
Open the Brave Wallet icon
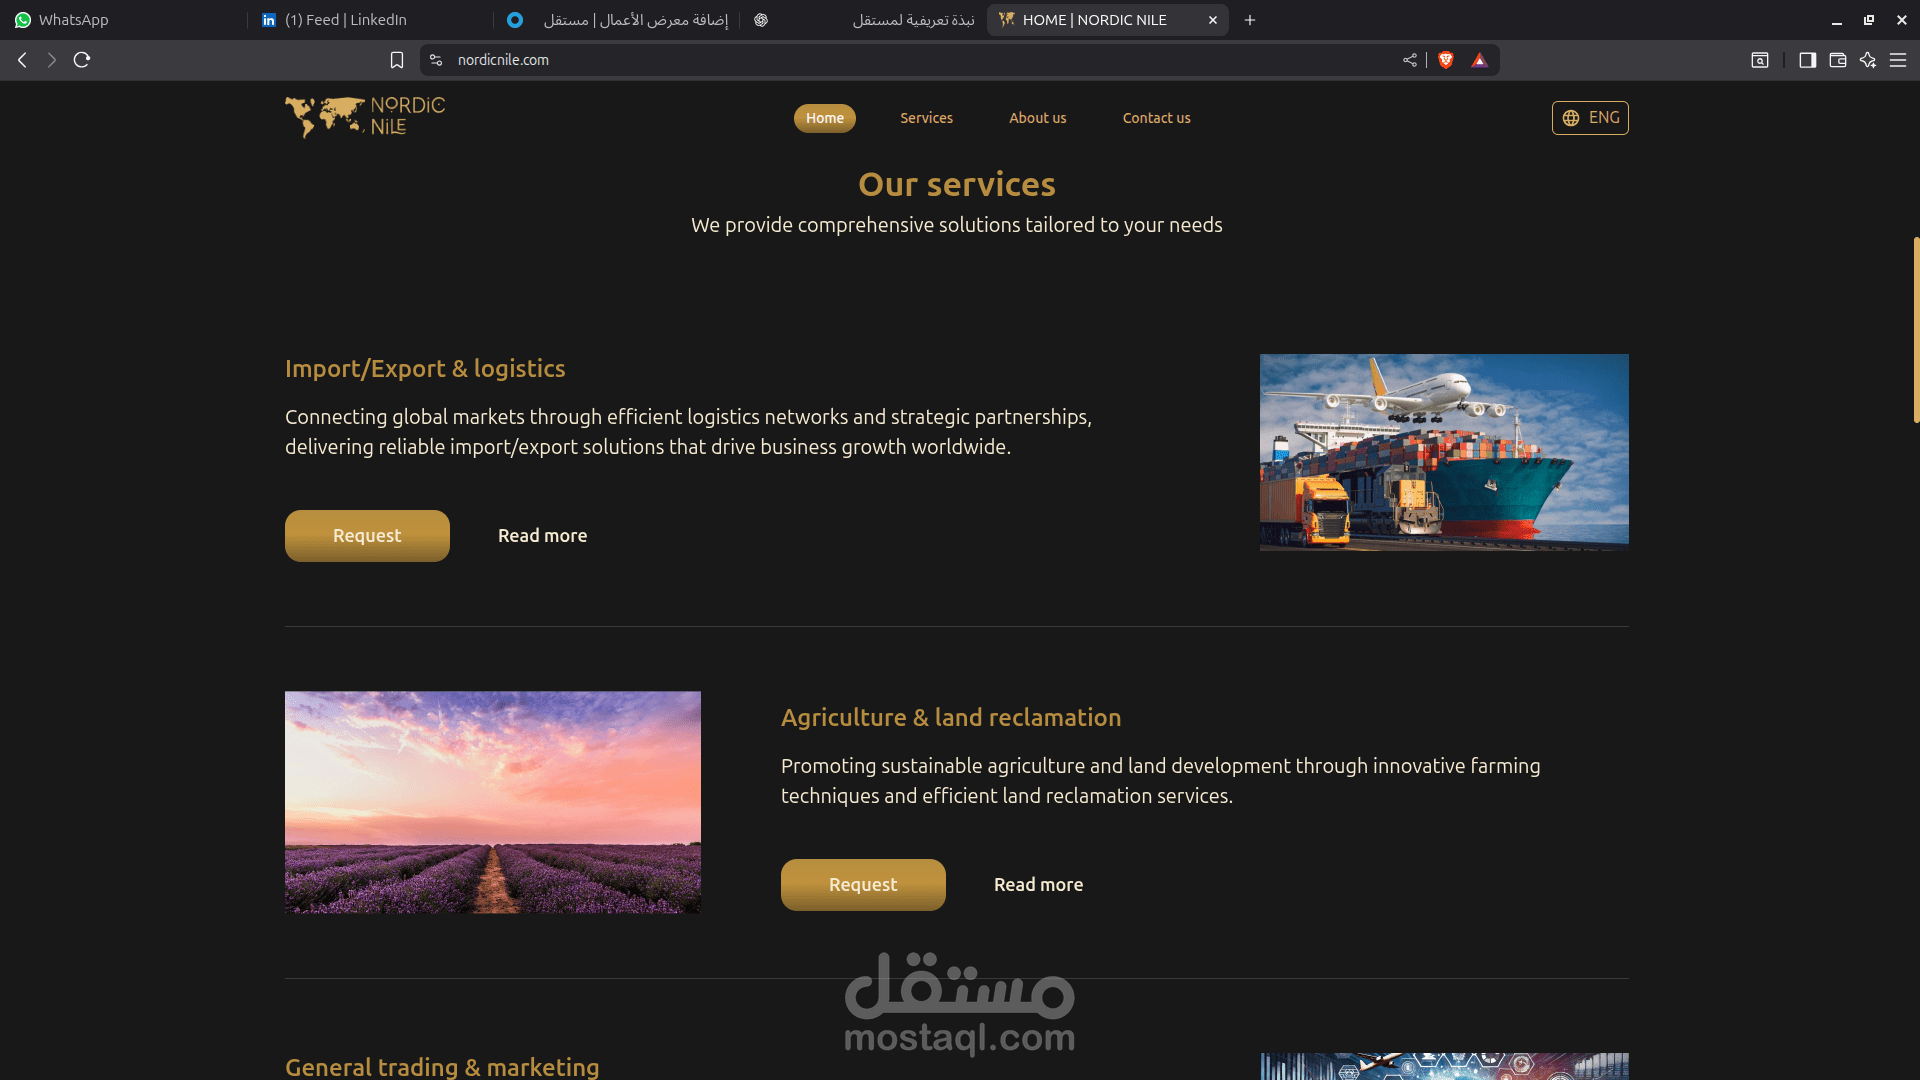(x=1838, y=60)
